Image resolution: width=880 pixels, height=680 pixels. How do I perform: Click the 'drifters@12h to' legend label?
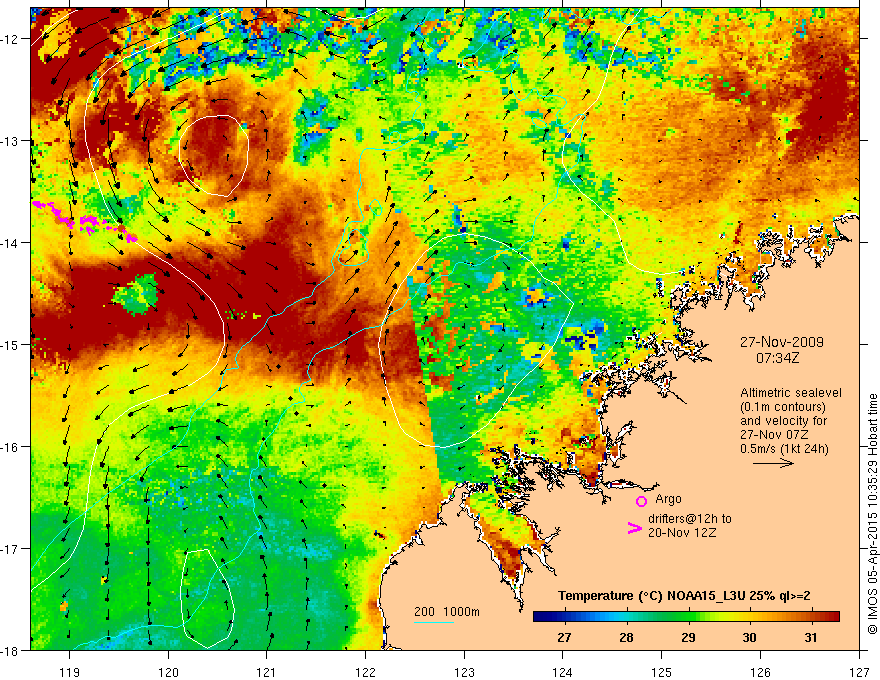click(x=690, y=519)
